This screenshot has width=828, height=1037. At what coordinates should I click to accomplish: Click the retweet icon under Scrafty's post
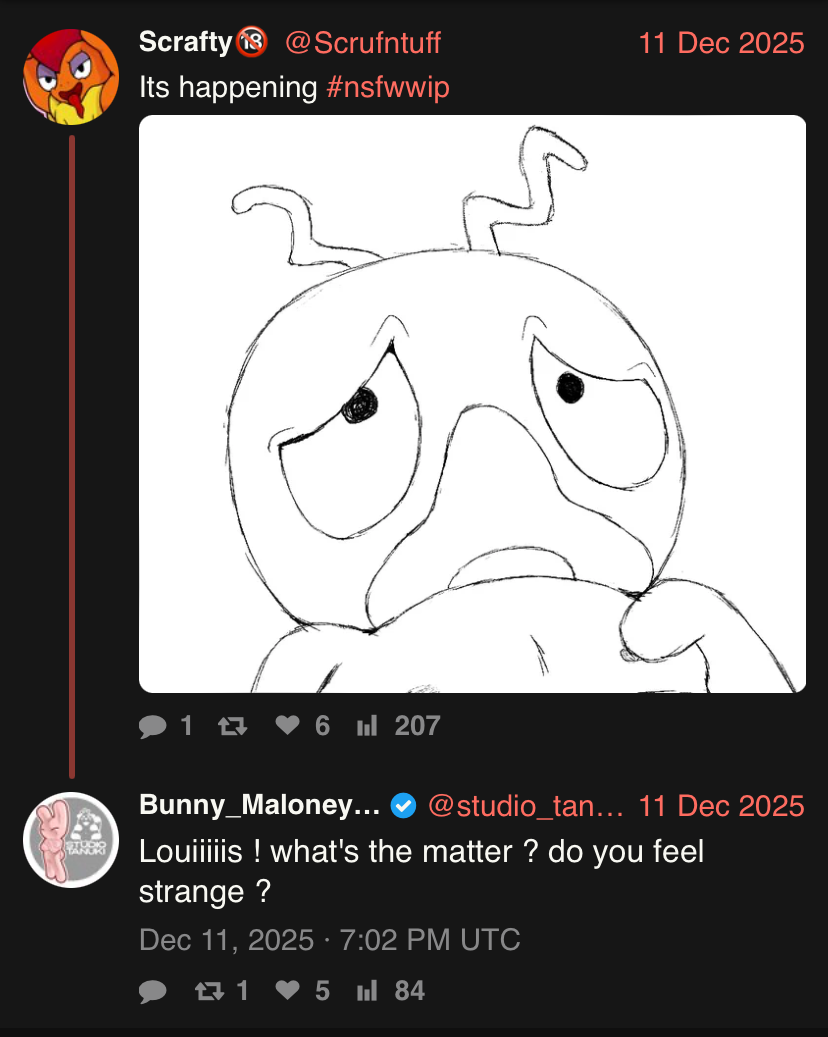[x=231, y=726]
